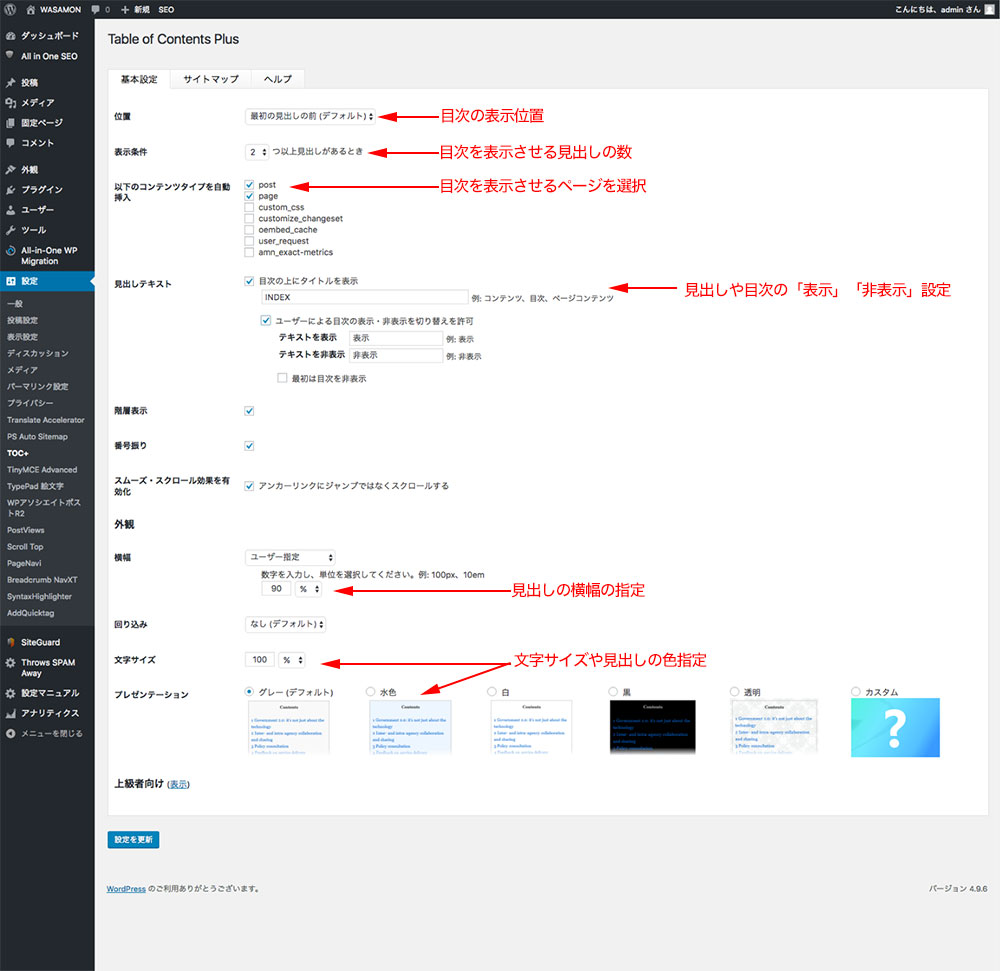Screen dimensions: 1000x971
Task: Click the 横幅 value 90 field
Action: (x=276, y=588)
